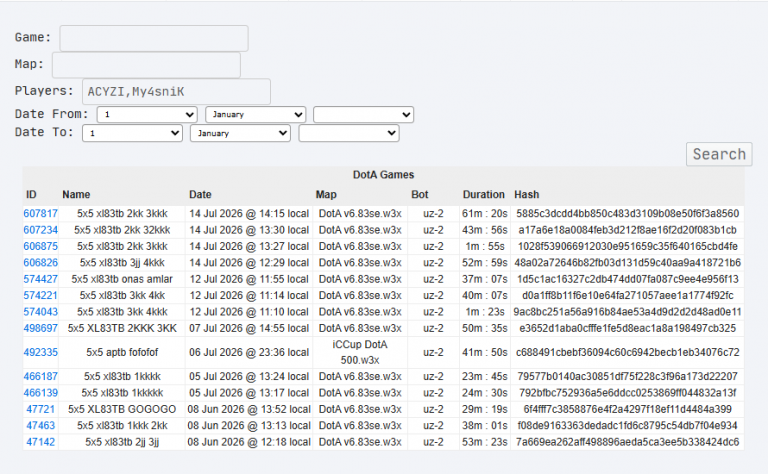Select game name '5x5 xl83tb 2jj 3jj'
The height and width of the screenshot is (474, 768).
(122, 442)
